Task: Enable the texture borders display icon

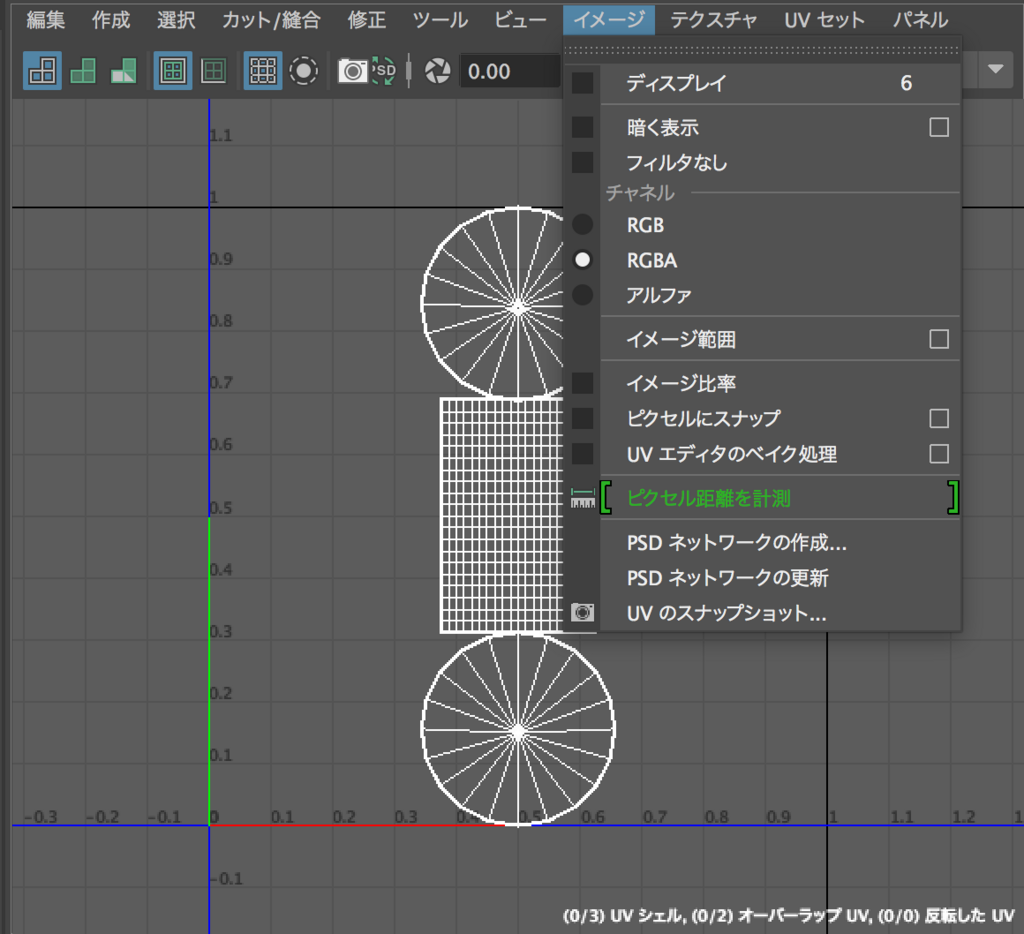Action: click(x=172, y=70)
